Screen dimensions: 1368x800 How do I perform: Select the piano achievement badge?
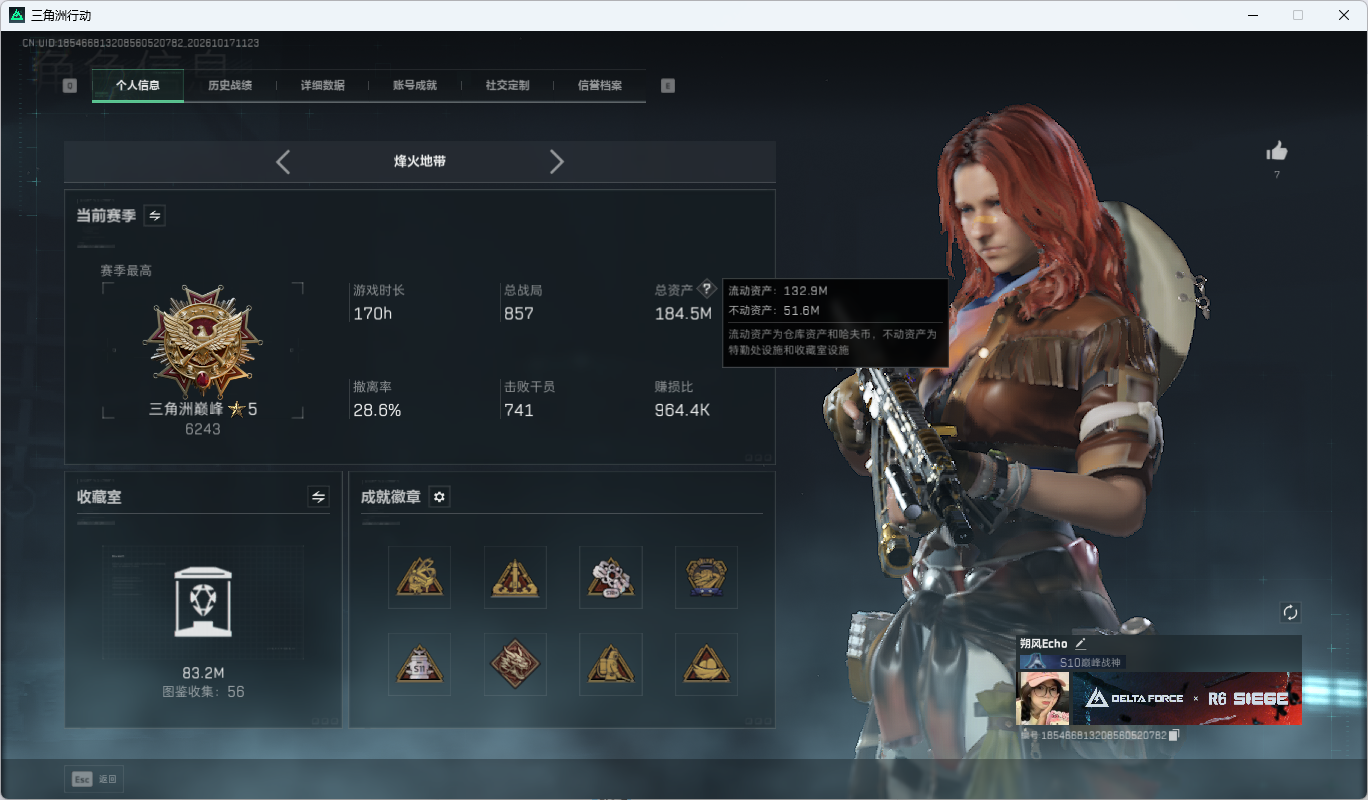click(x=419, y=577)
